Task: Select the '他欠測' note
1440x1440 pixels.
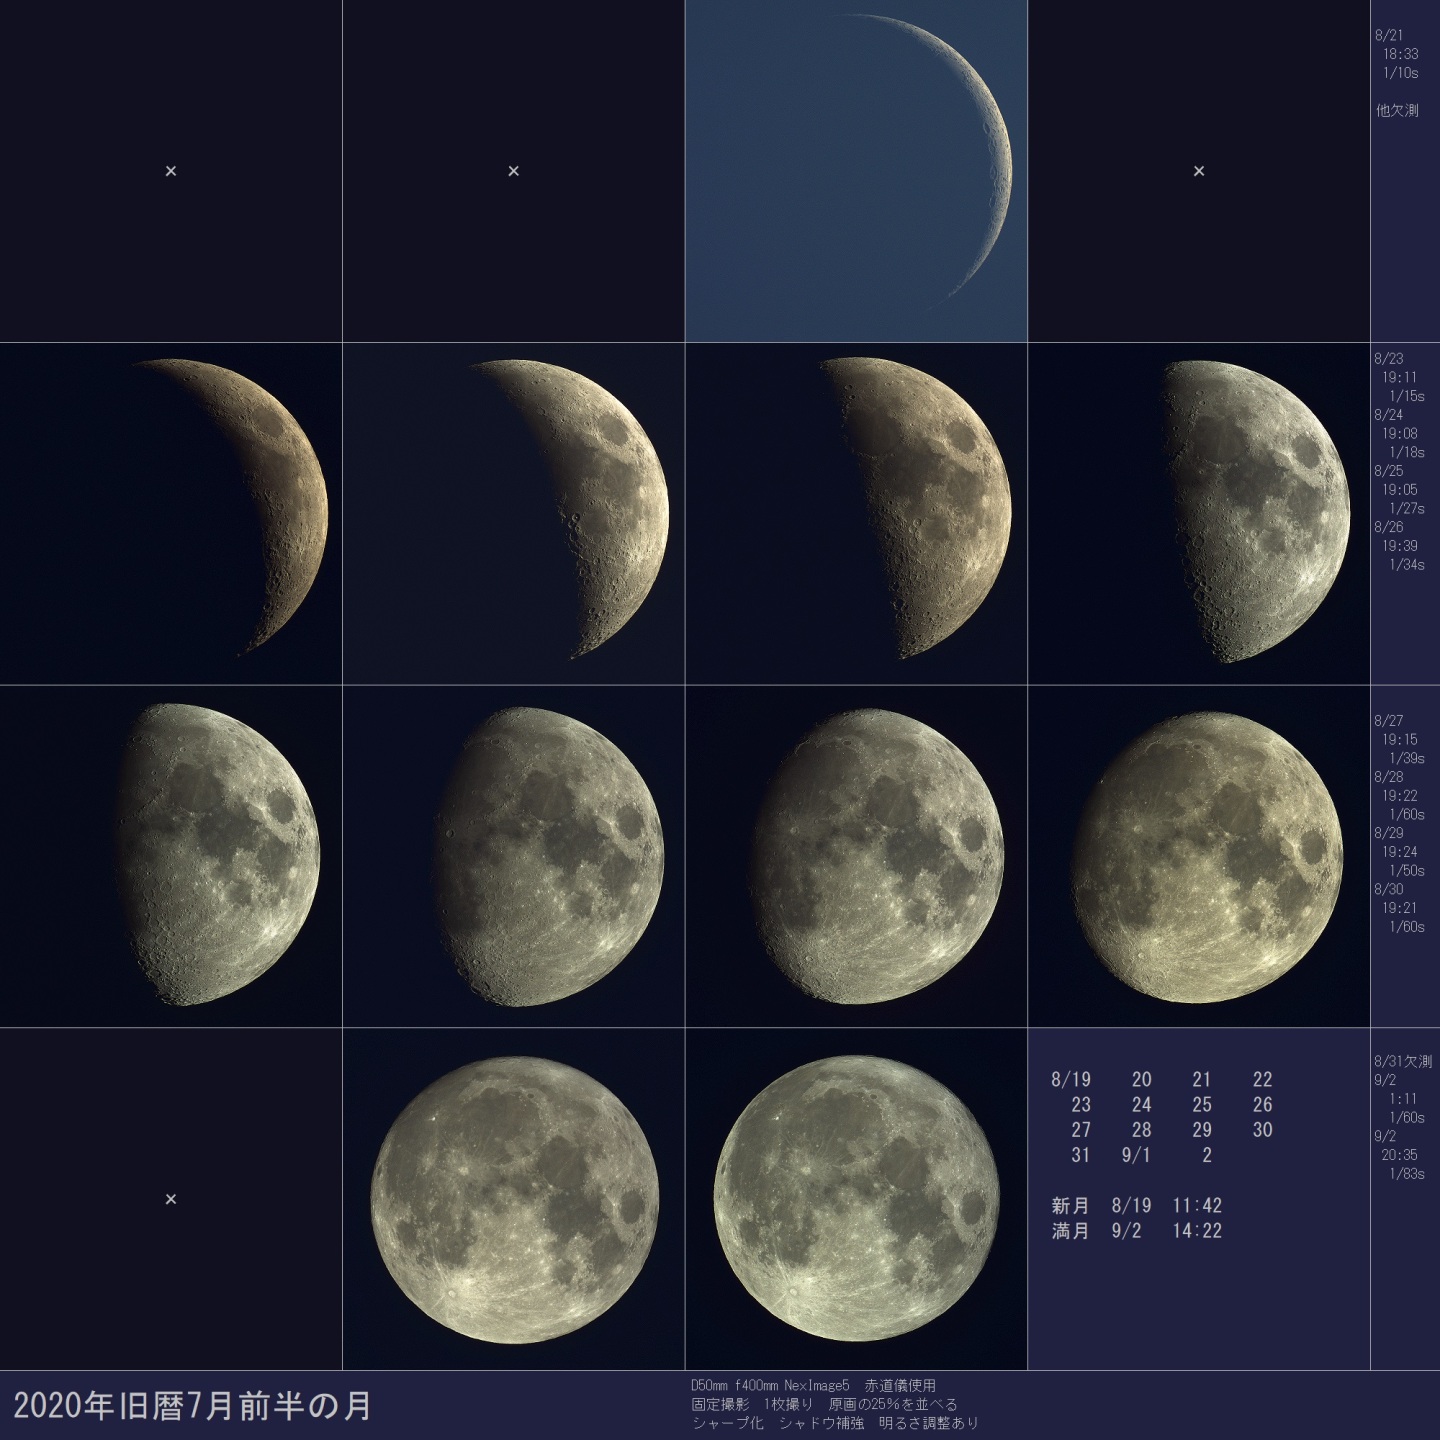Action: click(1397, 111)
